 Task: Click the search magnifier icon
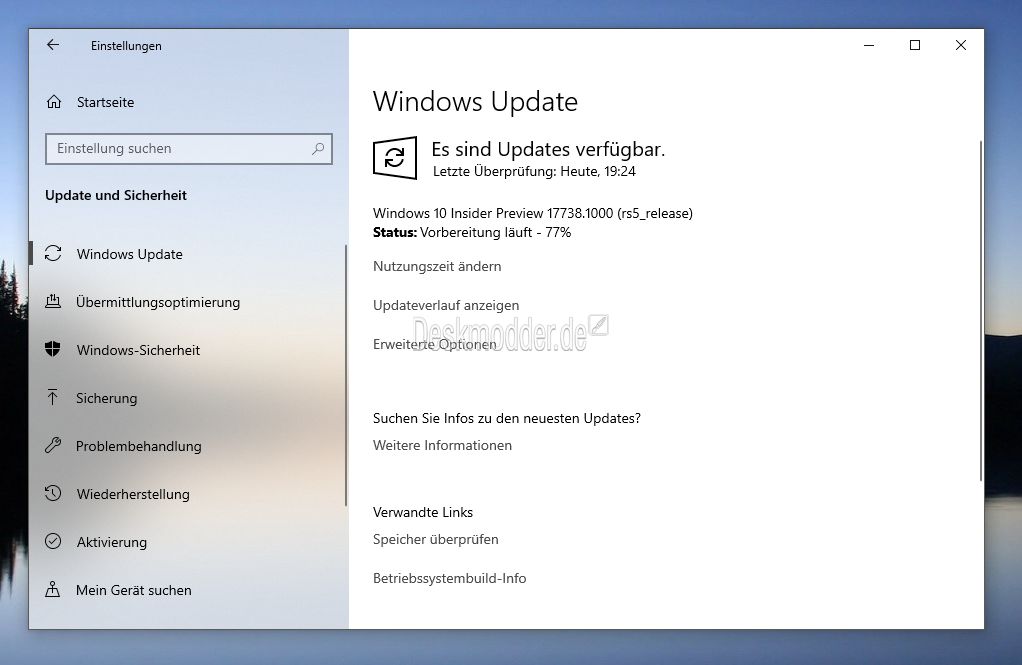click(318, 149)
